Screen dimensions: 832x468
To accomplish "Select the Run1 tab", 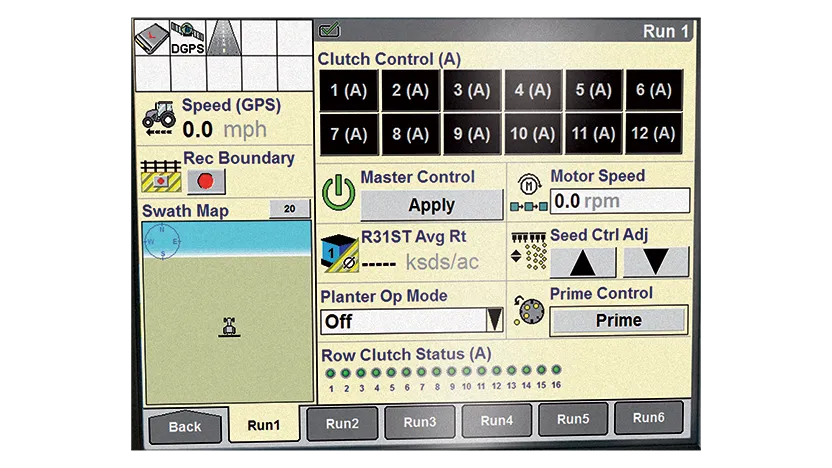I will pos(264,425).
